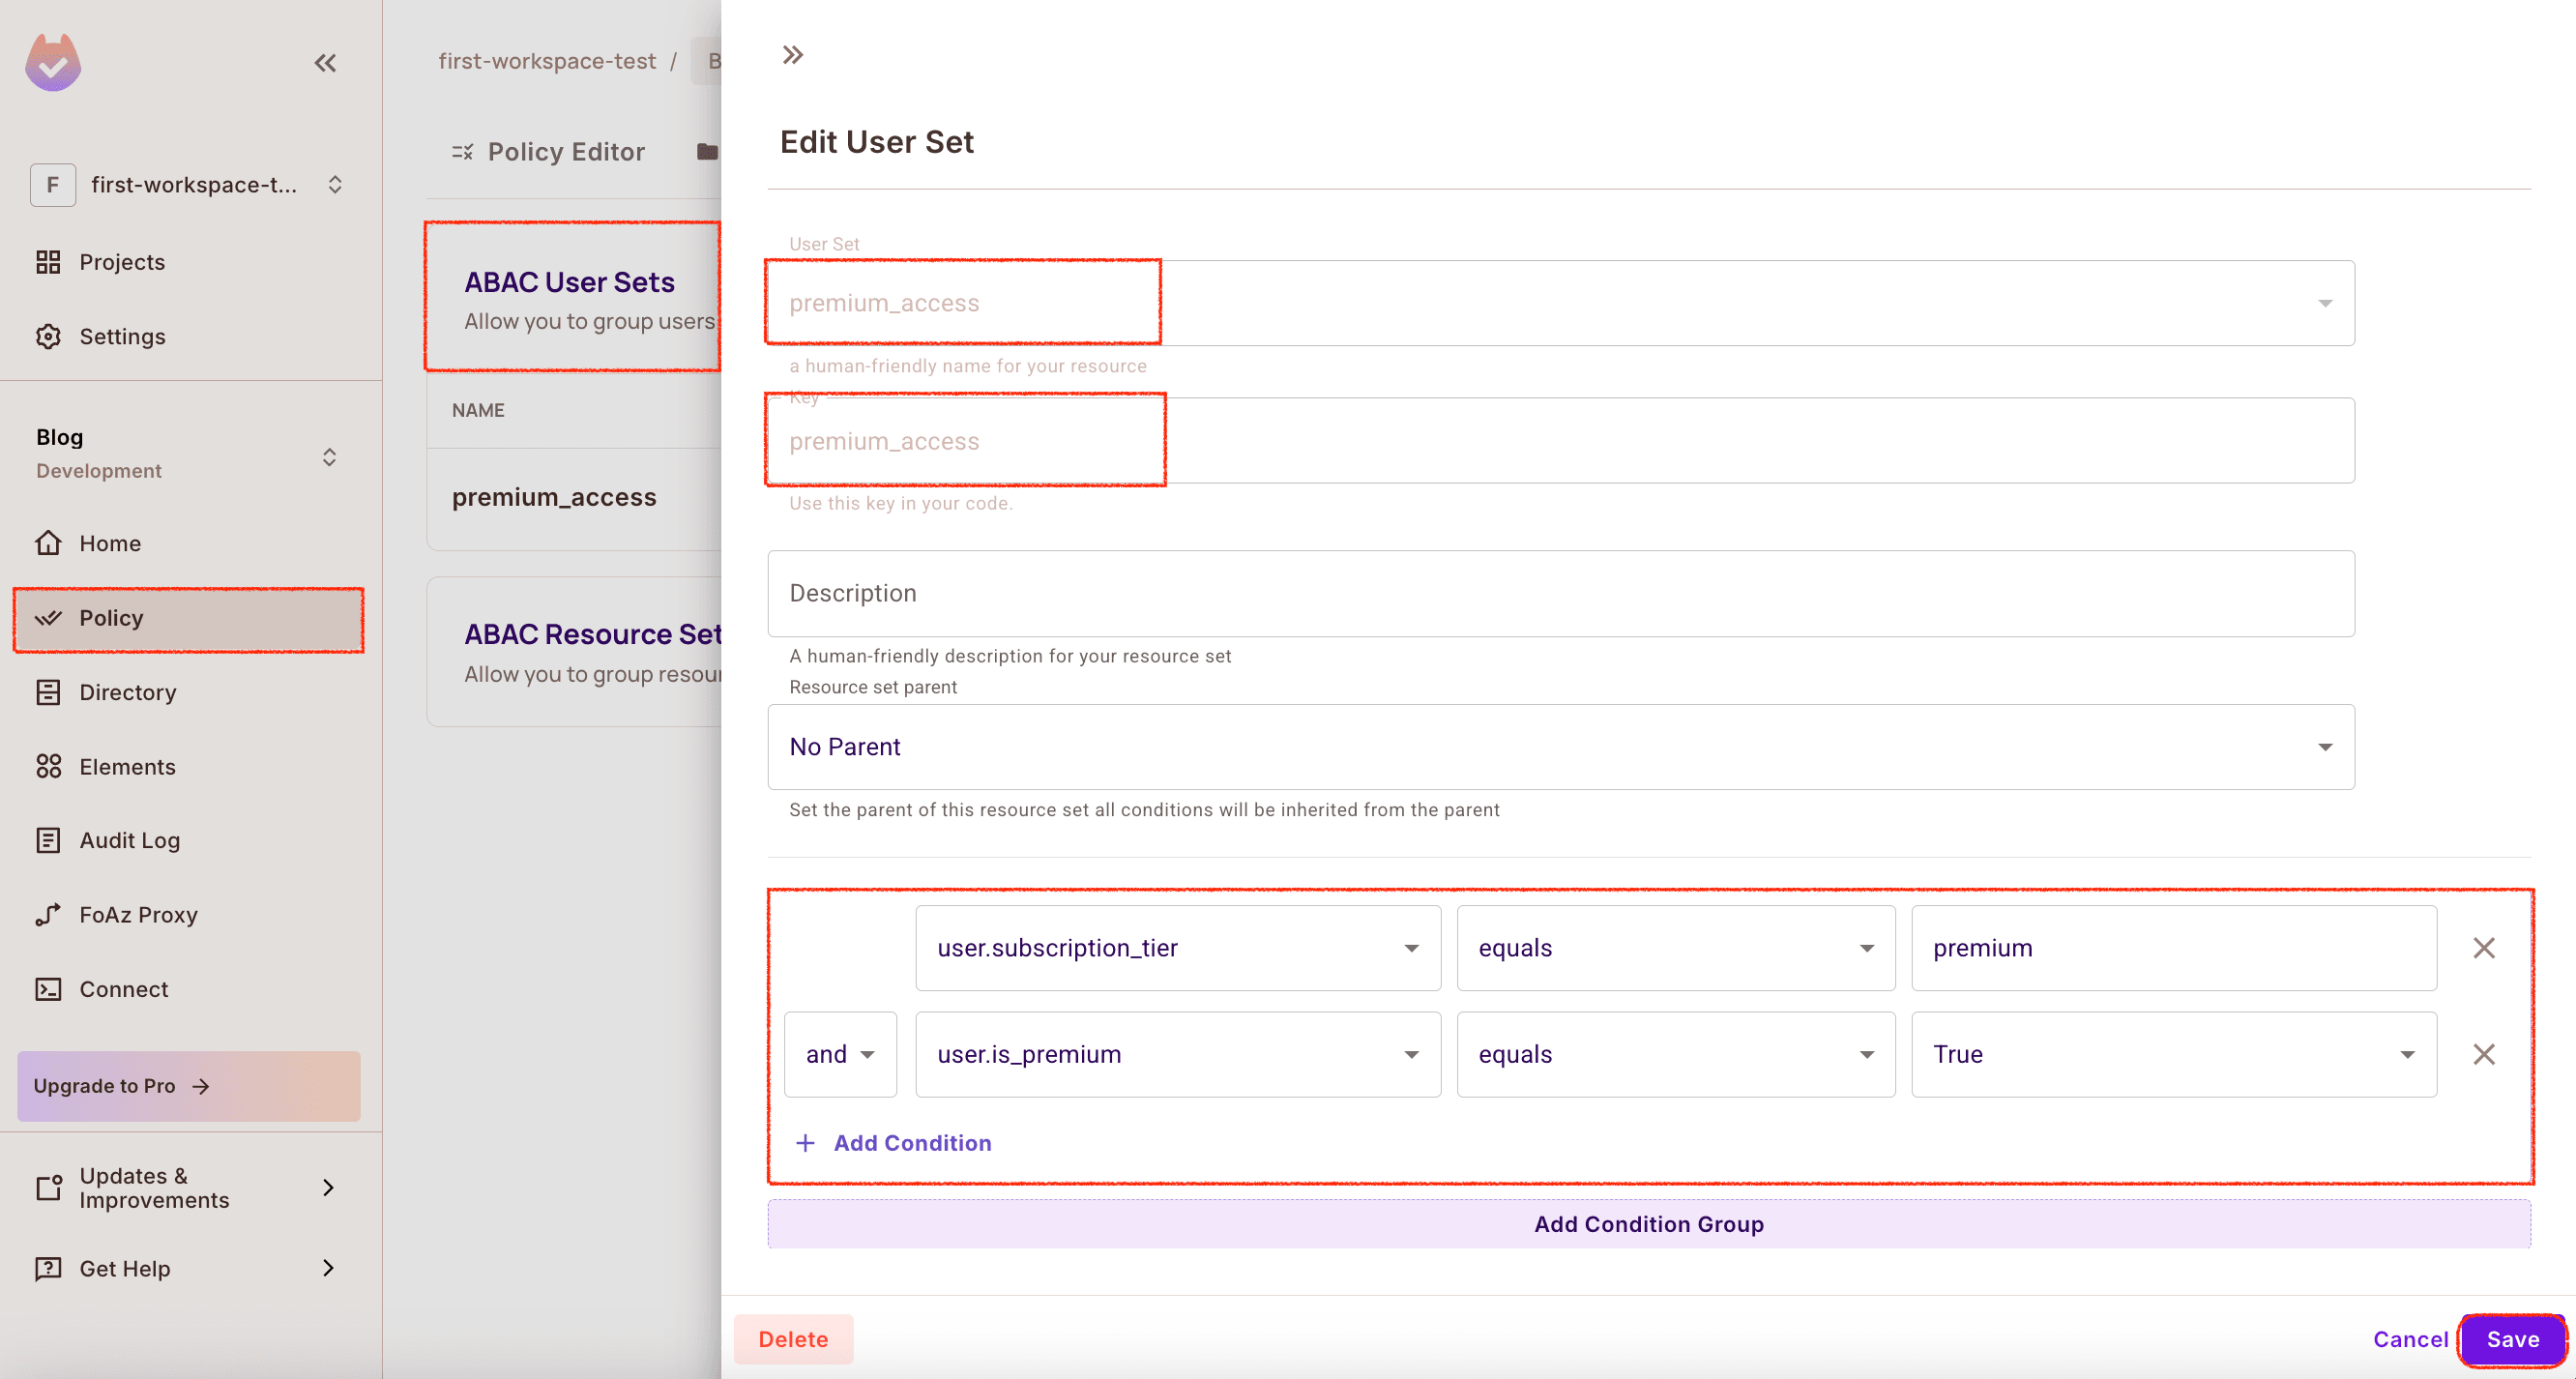This screenshot has width=2576, height=1379.
Task: Click the Permit logo in the sidebar
Action: coord(53,62)
